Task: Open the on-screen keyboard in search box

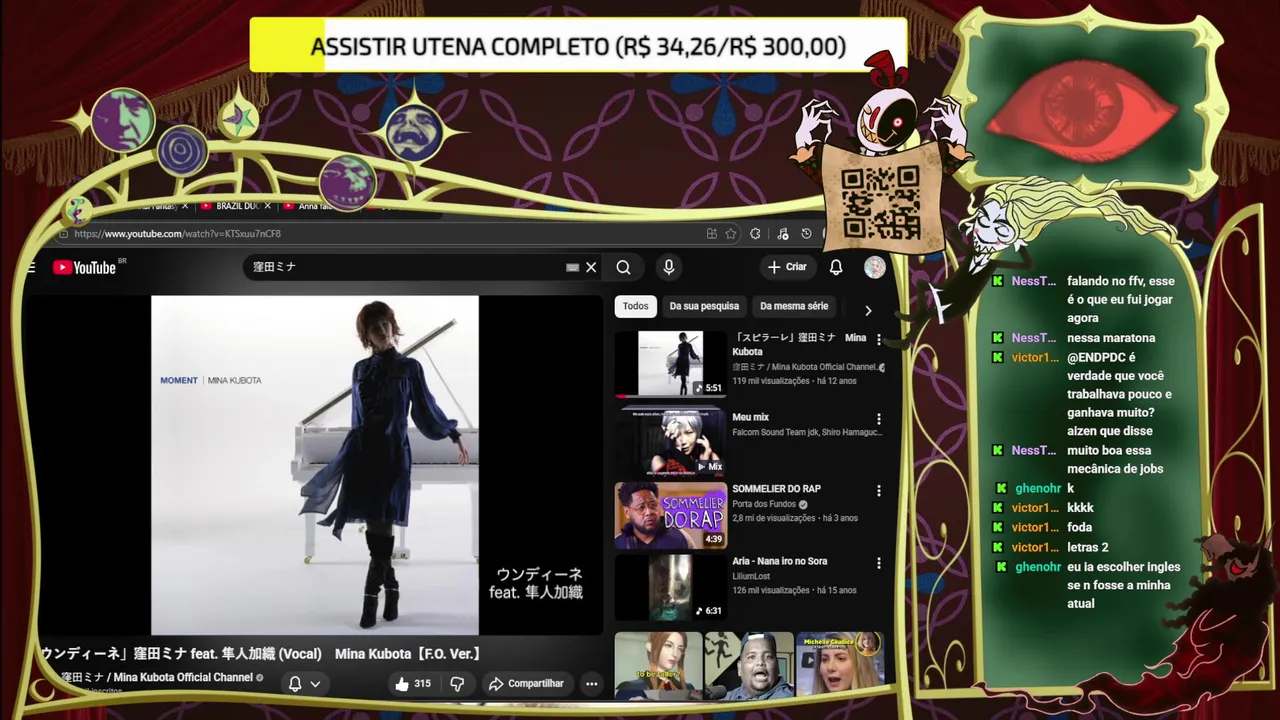Action: (572, 267)
